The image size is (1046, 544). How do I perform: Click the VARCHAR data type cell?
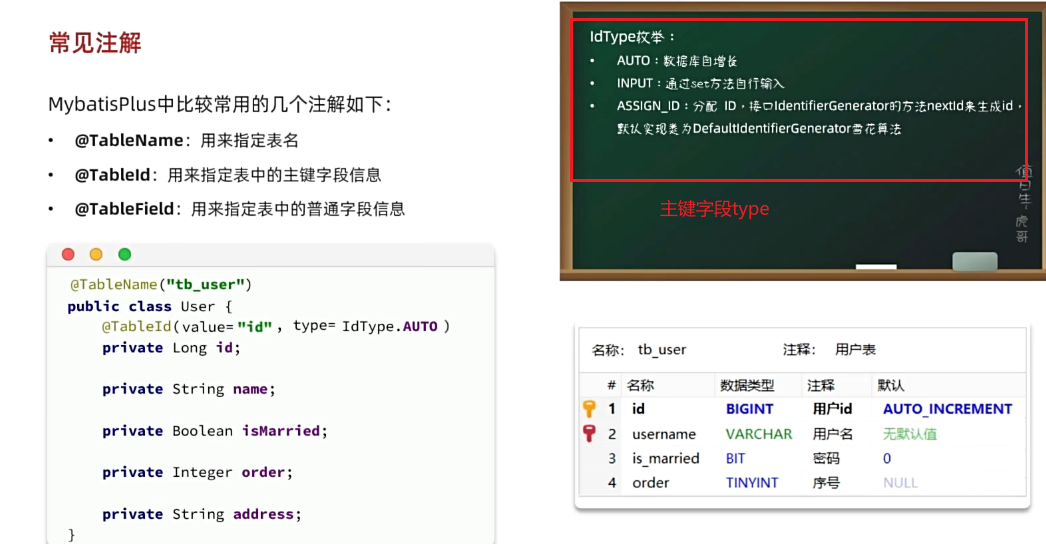pos(759,434)
